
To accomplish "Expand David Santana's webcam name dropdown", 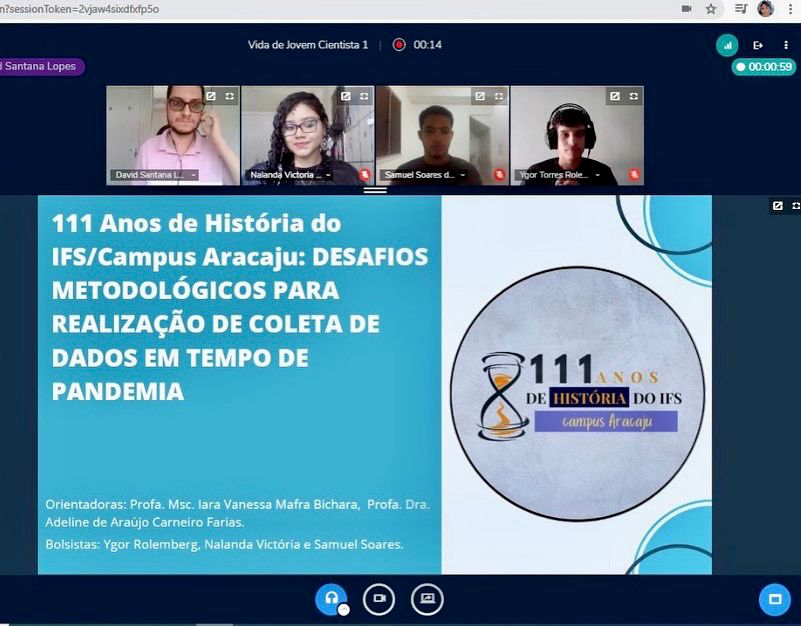I will [193, 175].
